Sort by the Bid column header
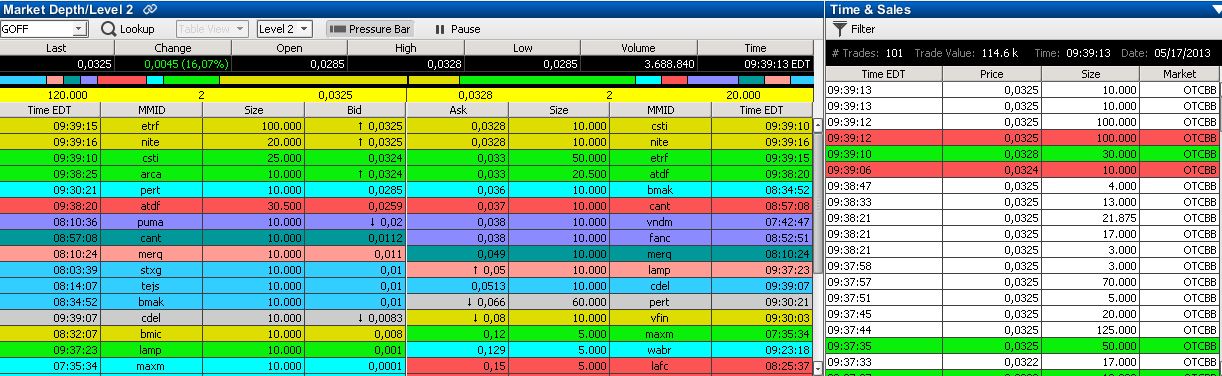Image resolution: width=1222 pixels, height=376 pixels. pyautogui.click(x=355, y=110)
